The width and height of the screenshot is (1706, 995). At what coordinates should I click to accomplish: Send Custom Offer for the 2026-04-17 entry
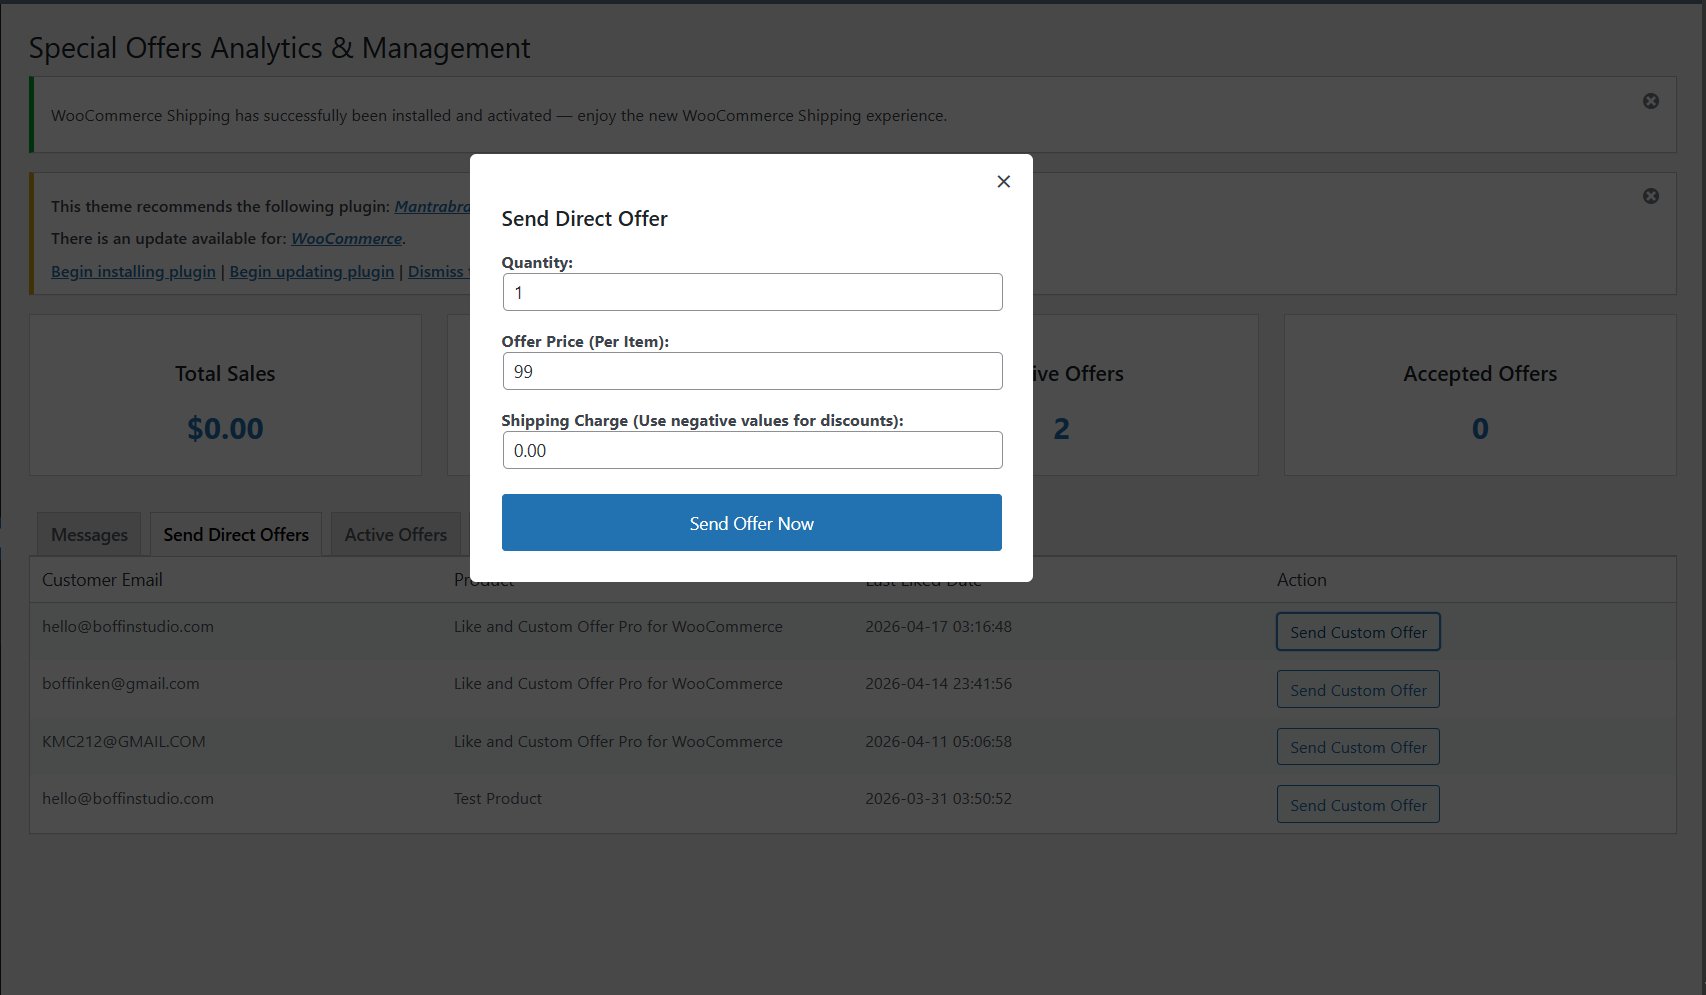click(x=1357, y=632)
